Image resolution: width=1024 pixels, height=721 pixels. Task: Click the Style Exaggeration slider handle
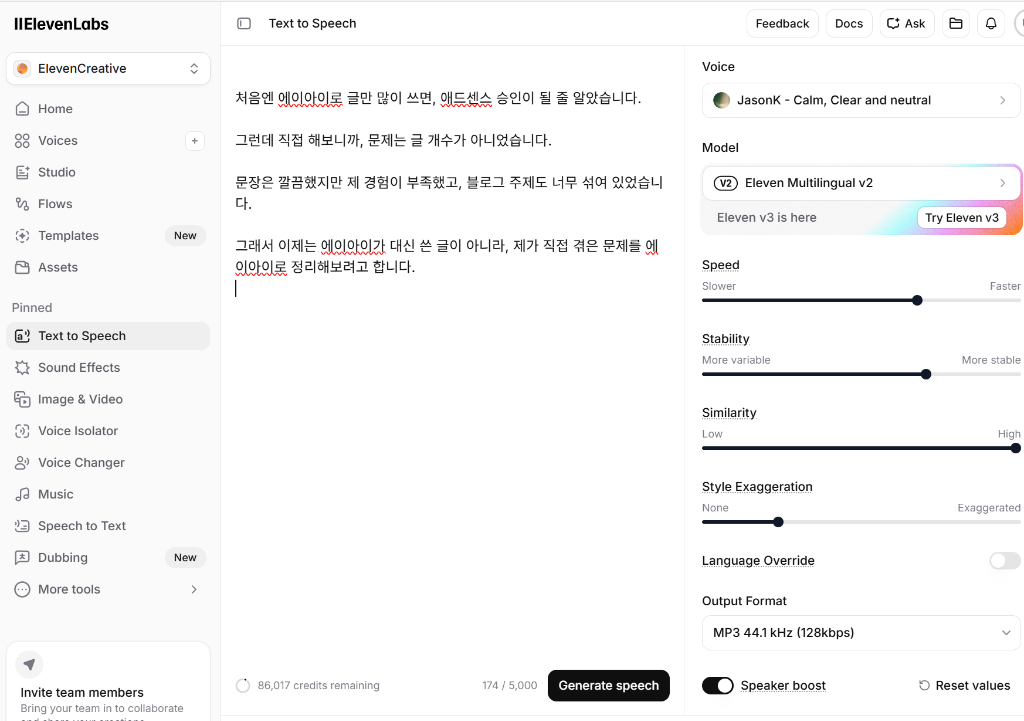click(778, 522)
